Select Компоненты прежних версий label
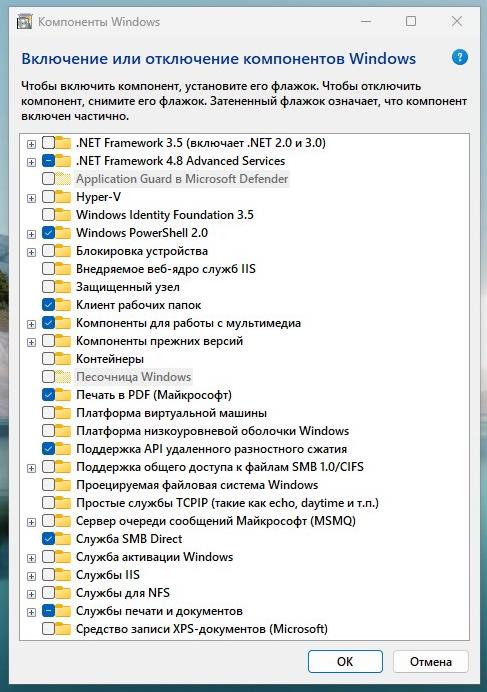Image resolution: width=487 pixels, height=692 pixels. pyautogui.click(x=159, y=341)
